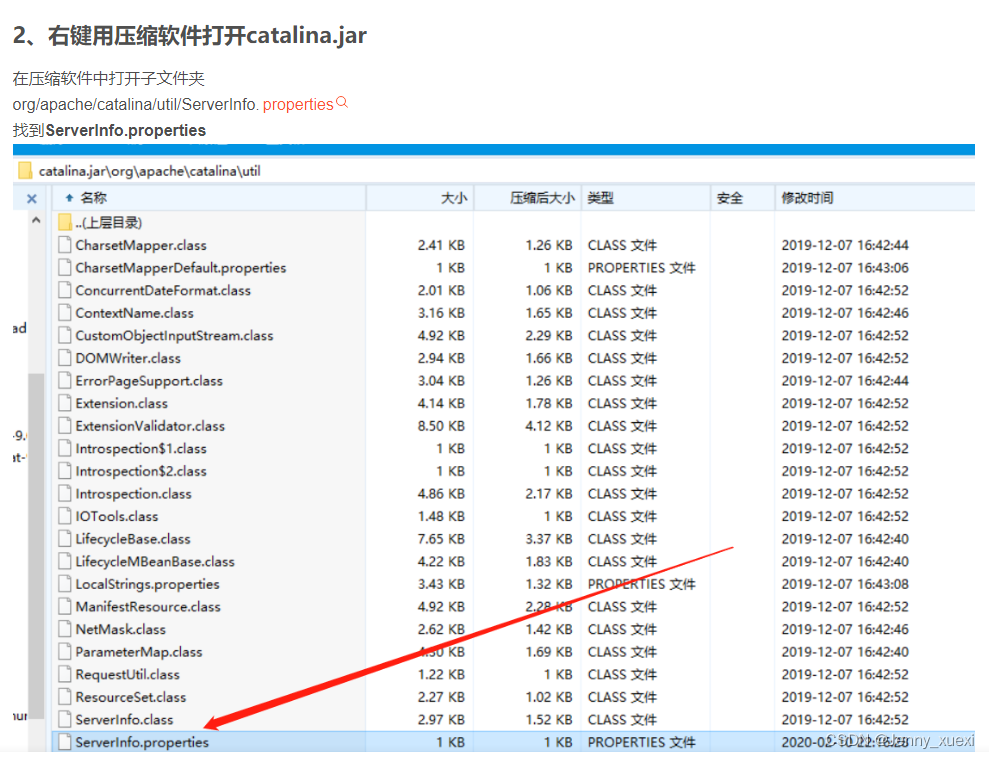
Task: Click file icon of ErrorPageSupport.class
Action: click(64, 380)
